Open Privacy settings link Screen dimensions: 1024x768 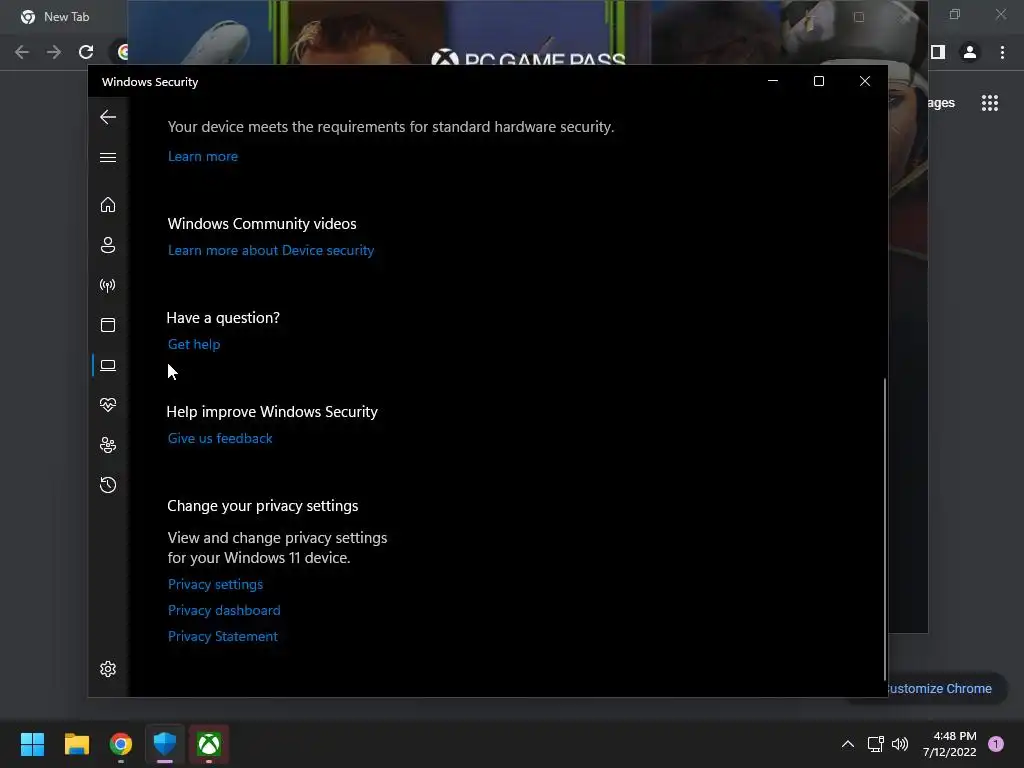[x=216, y=584]
